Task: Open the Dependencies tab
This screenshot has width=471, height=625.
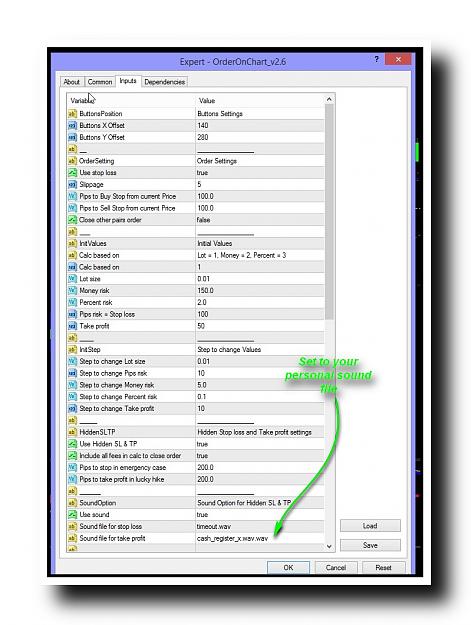Action: (x=165, y=82)
